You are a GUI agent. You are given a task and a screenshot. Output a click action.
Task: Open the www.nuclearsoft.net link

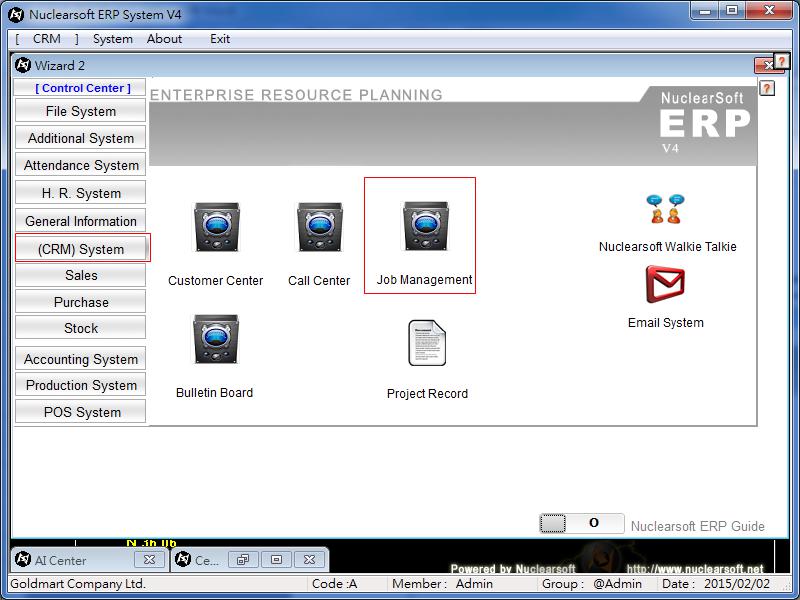tap(695, 568)
